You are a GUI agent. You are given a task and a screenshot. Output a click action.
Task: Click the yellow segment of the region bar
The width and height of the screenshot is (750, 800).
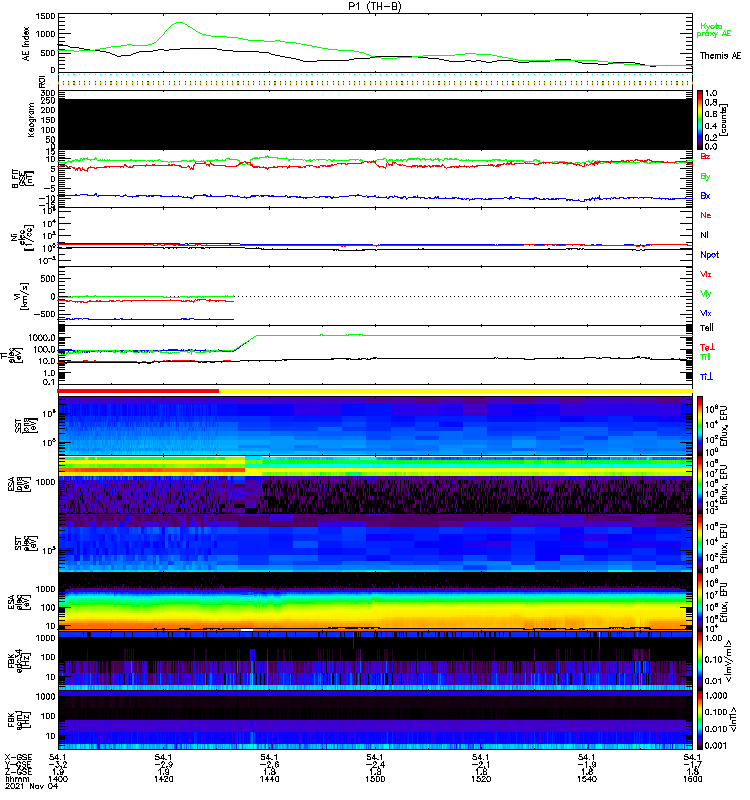pos(456,391)
